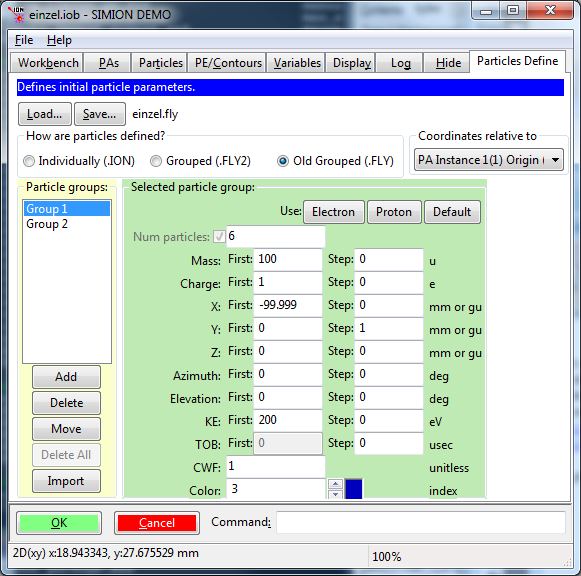The image size is (581, 576).
Task: Click the Load... button
Action: tap(44, 114)
